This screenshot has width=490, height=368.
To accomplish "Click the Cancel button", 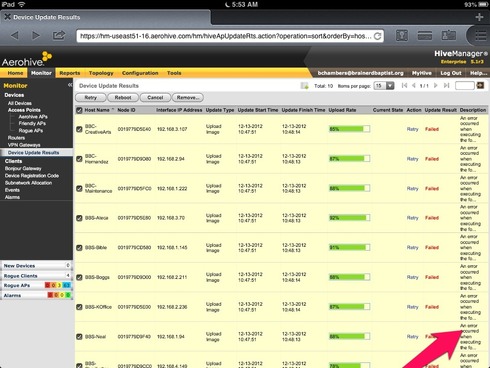I will 155,98.
